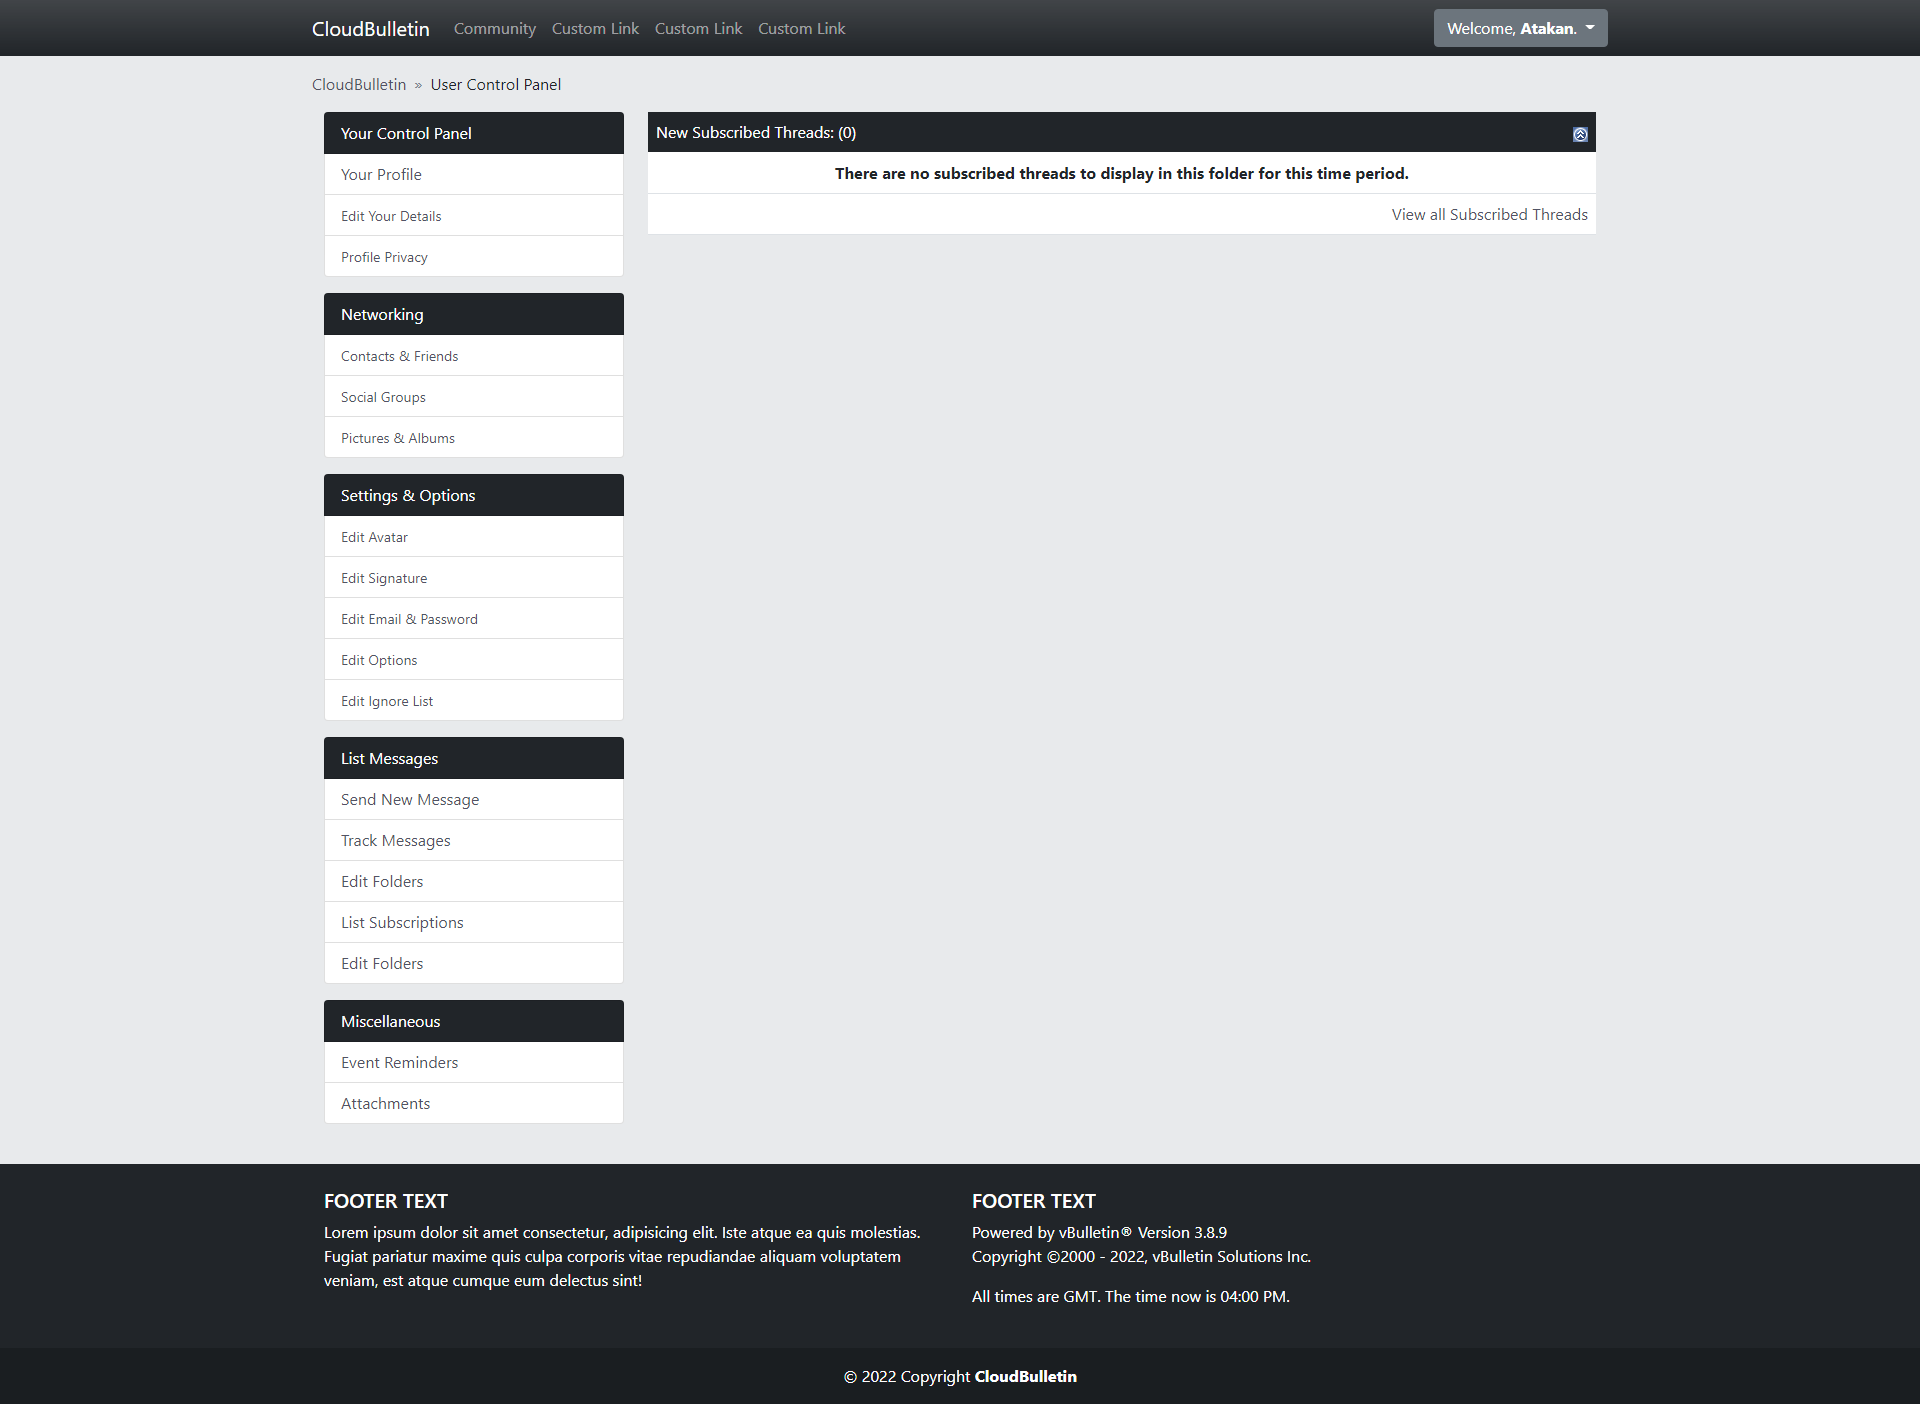Go to Event Reminders
1920x1404 pixels.
399,1063
